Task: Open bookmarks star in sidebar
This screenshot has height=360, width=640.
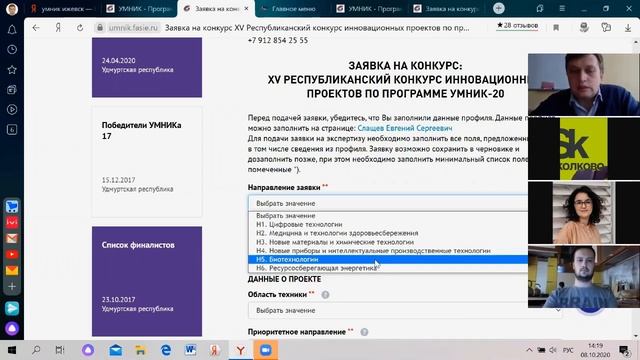Action: [x=12, y=69]
